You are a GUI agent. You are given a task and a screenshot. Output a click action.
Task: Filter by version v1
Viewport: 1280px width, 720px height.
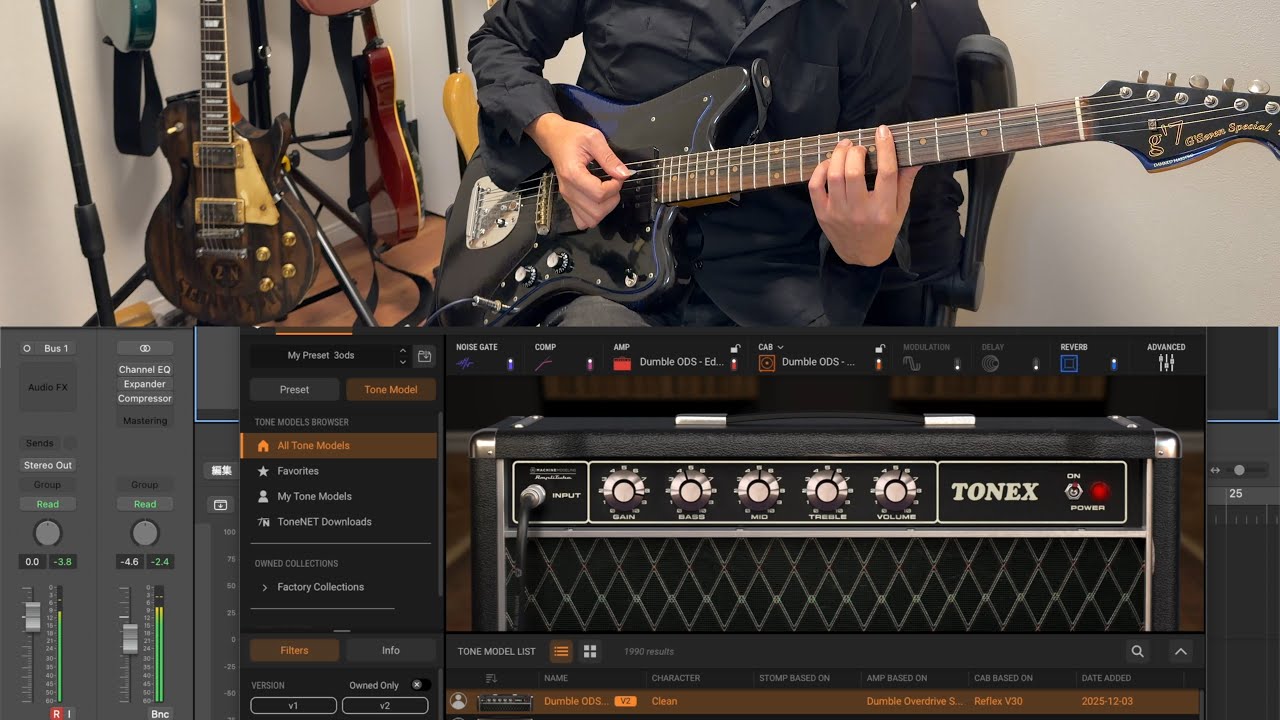[x=293, y=705]
